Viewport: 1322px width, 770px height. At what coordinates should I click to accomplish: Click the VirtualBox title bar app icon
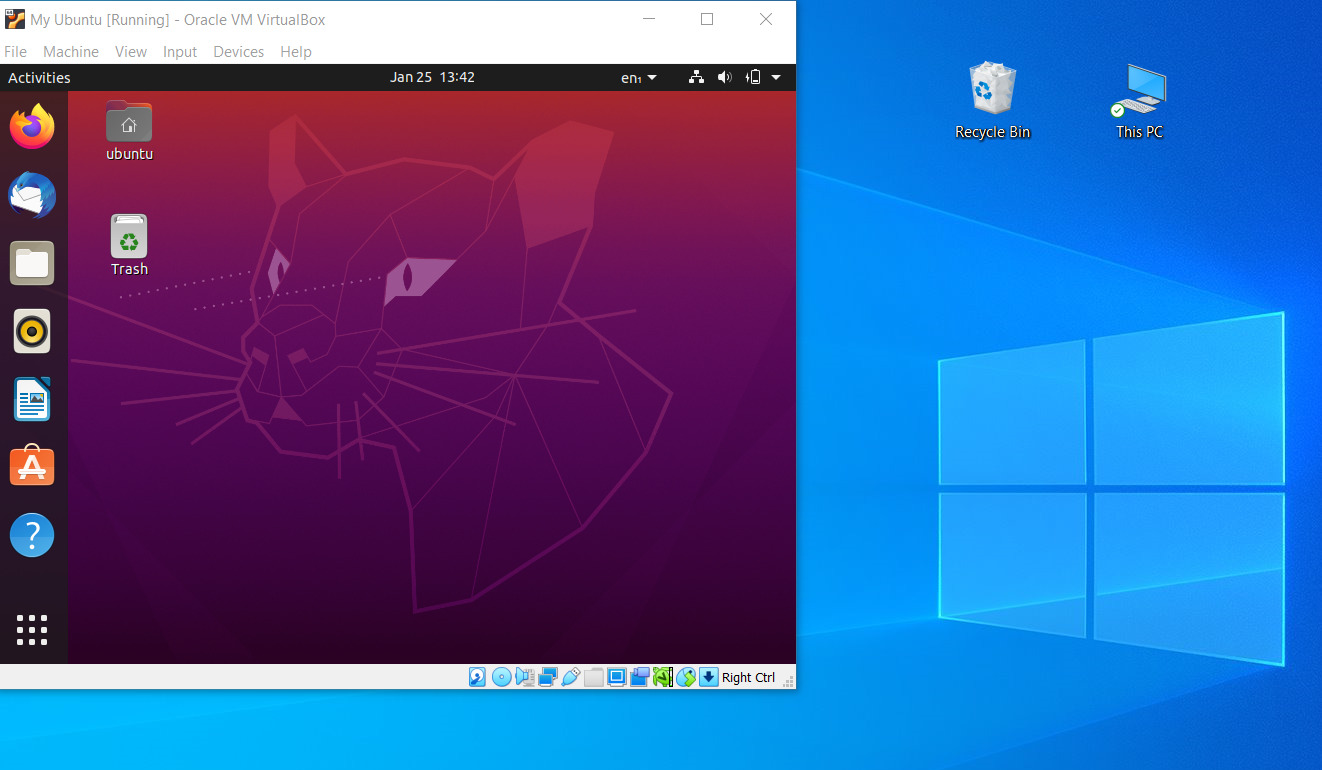point(15,19)
